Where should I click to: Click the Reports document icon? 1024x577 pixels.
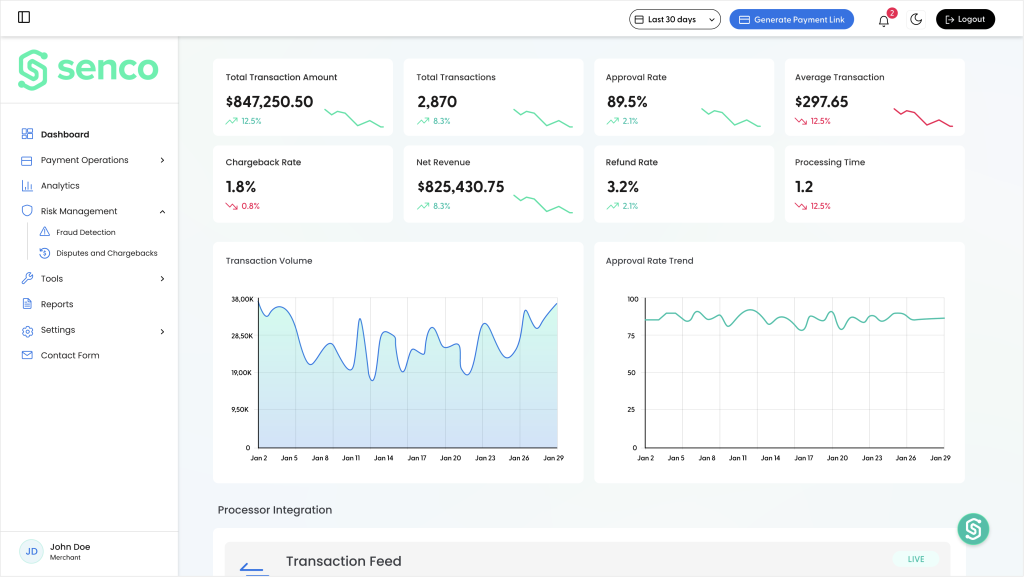(x=28, y=304)
